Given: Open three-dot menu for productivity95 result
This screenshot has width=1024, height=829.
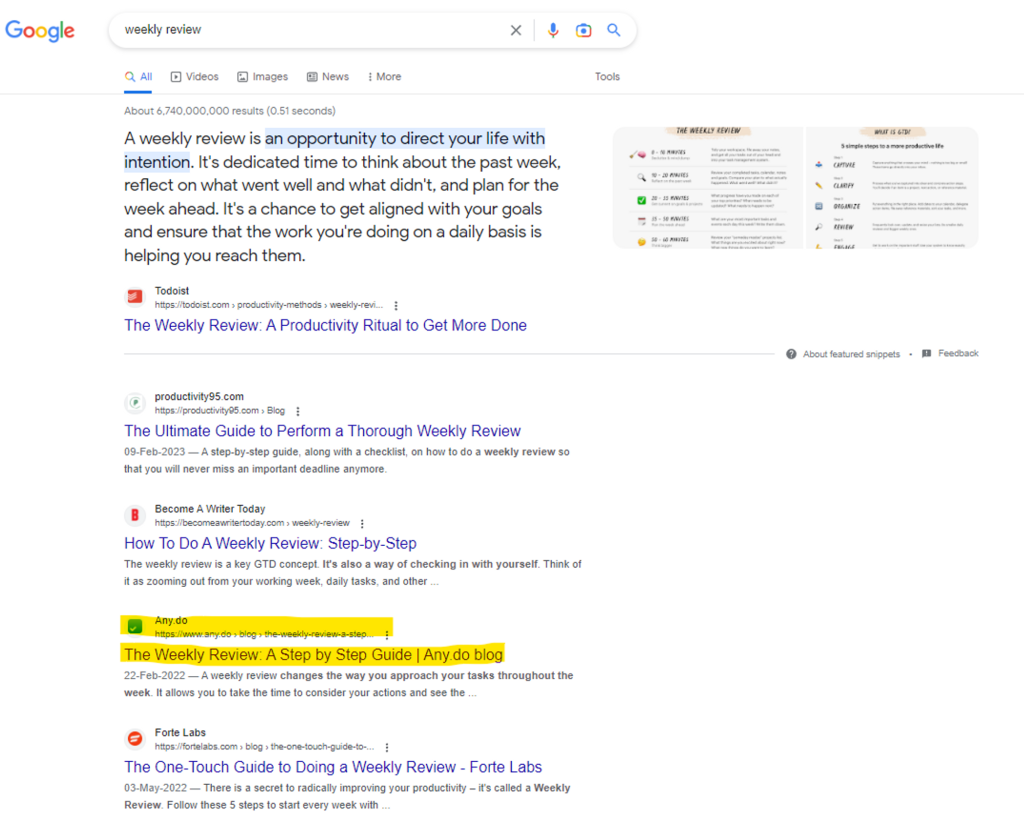Looking at the screenshot, I should tap(298, 411).
